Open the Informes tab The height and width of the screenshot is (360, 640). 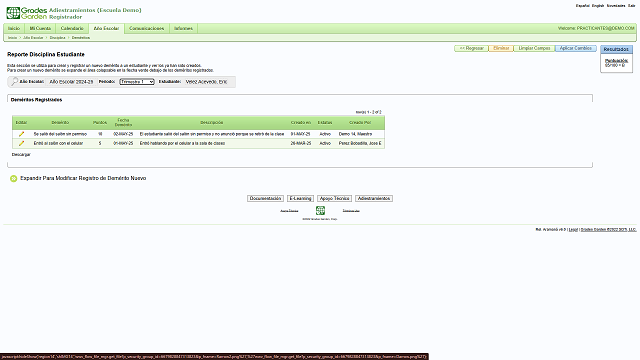(x=183, y=29)
